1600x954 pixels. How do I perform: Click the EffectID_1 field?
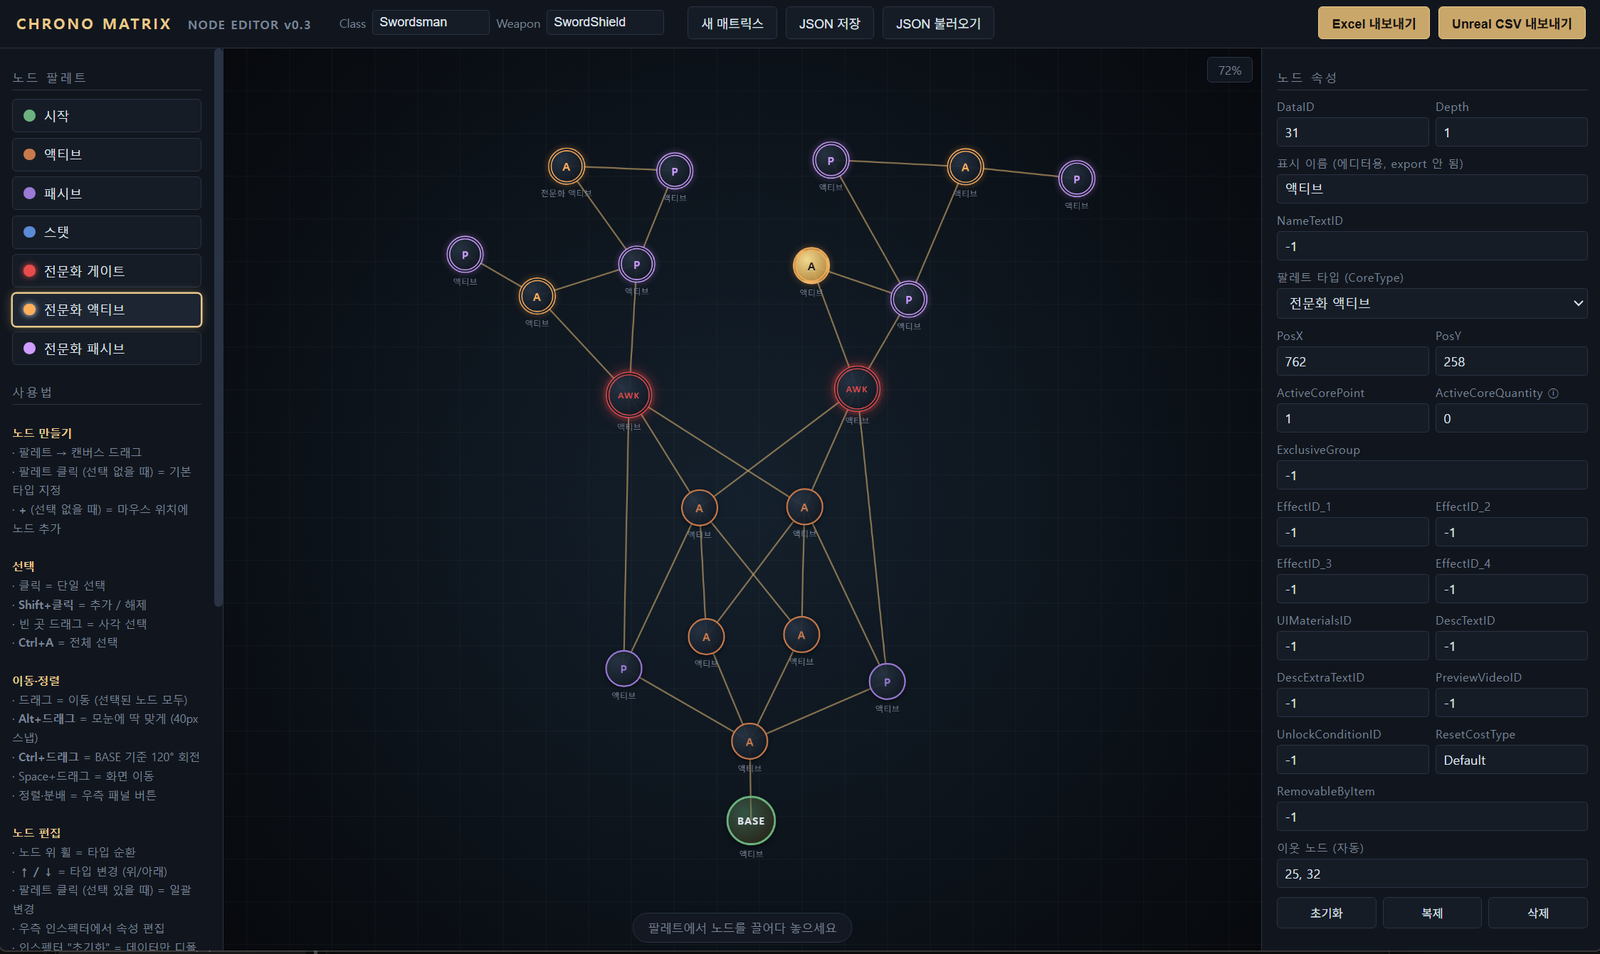(x=1353, y=532)
